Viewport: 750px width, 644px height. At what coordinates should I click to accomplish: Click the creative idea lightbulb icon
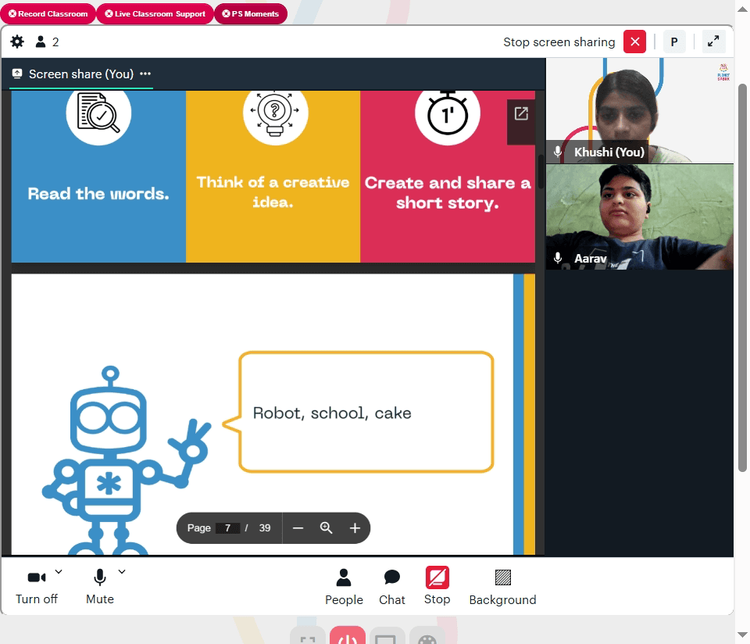pyautogui.click(x=276, y=113)
